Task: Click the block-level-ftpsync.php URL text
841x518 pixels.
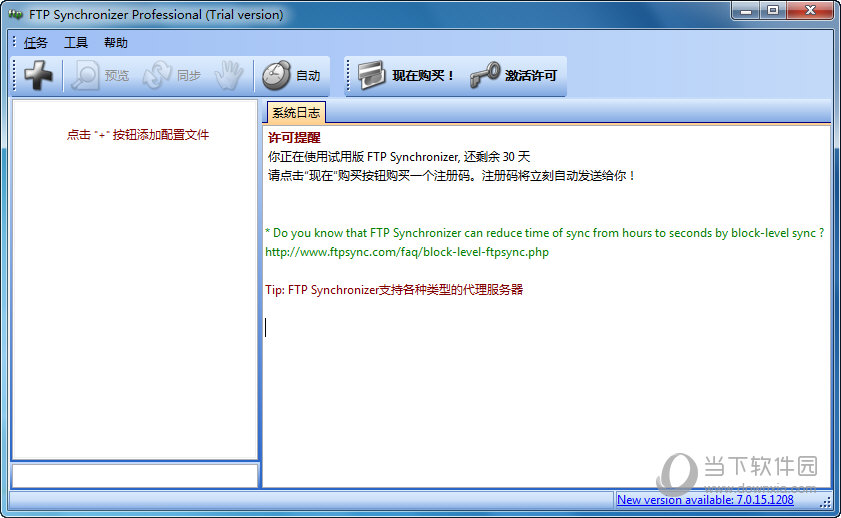Action: point(407,252)
